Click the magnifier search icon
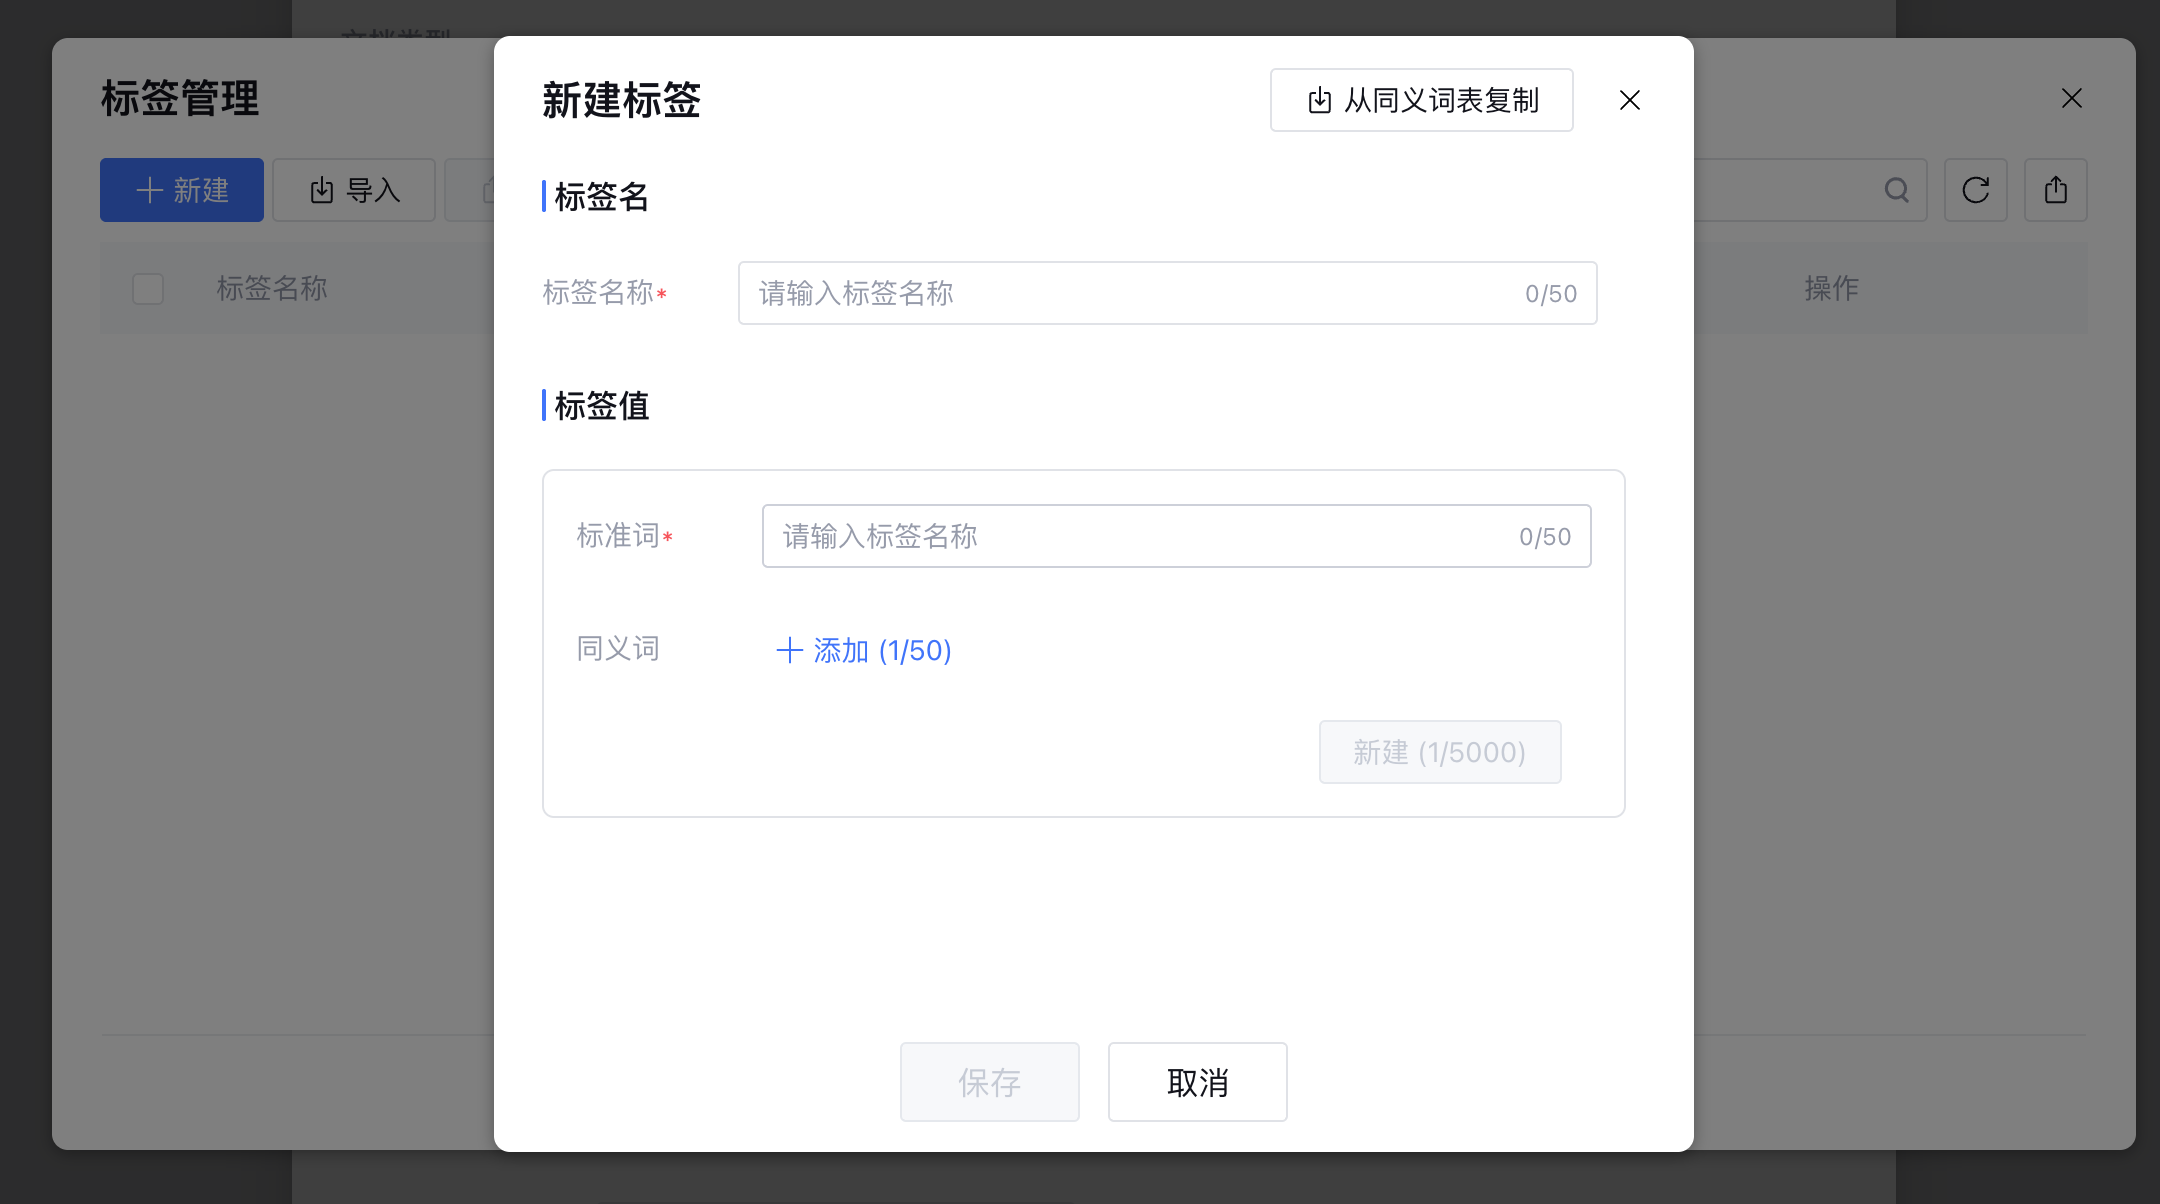 [x=1896, y=190]
